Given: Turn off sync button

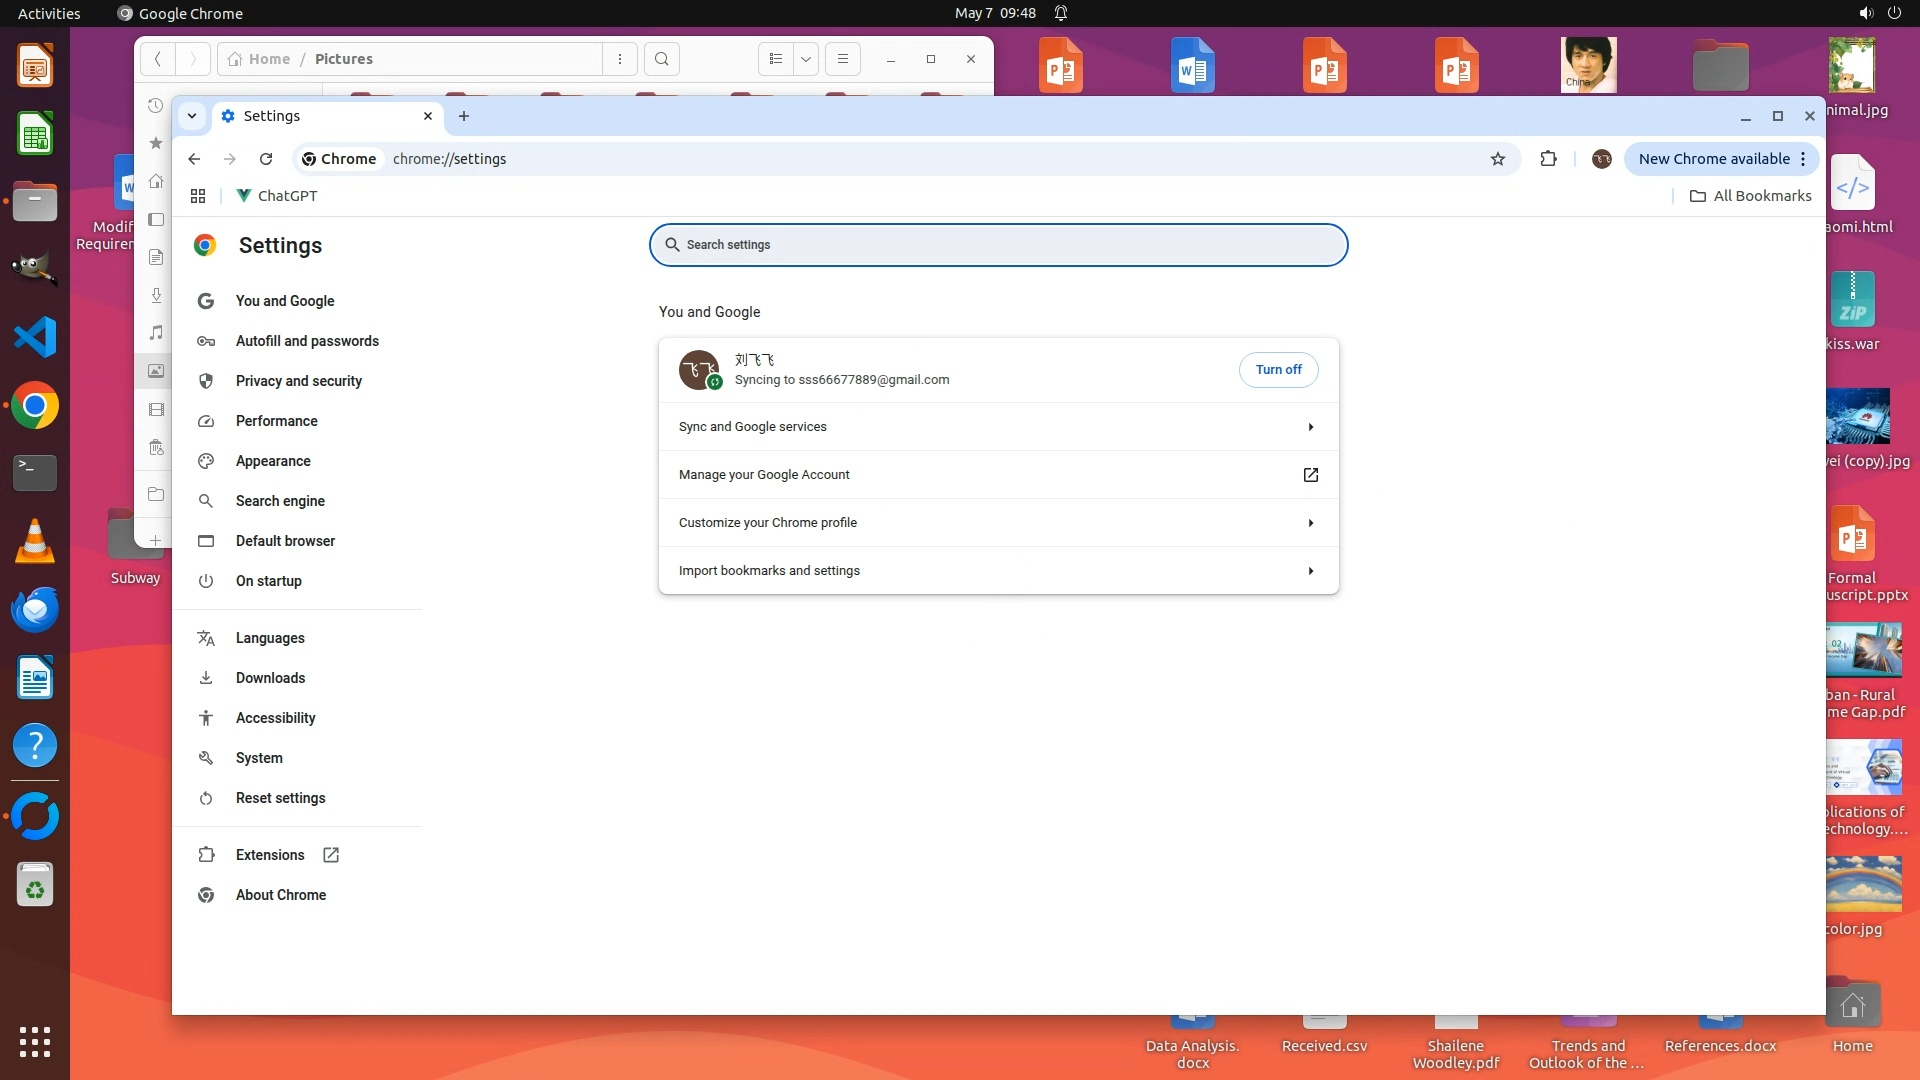Looking at the screenshot, I should 1278,370.
